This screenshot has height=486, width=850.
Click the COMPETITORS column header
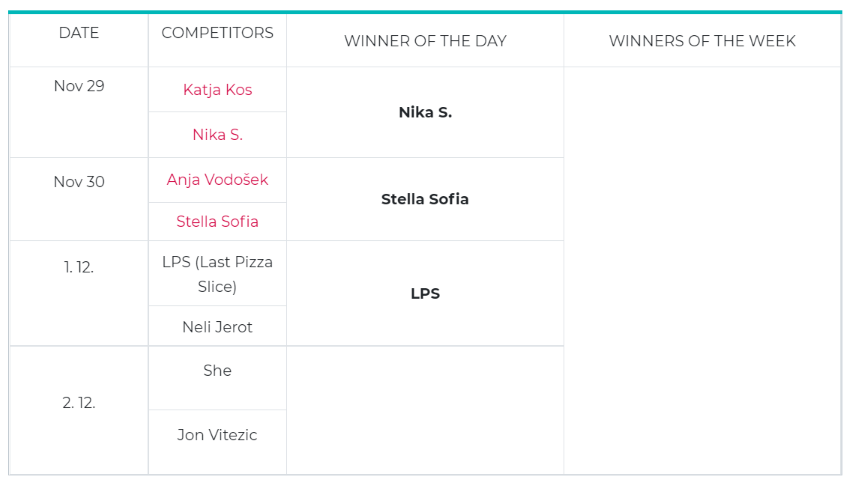coord(217,33)
